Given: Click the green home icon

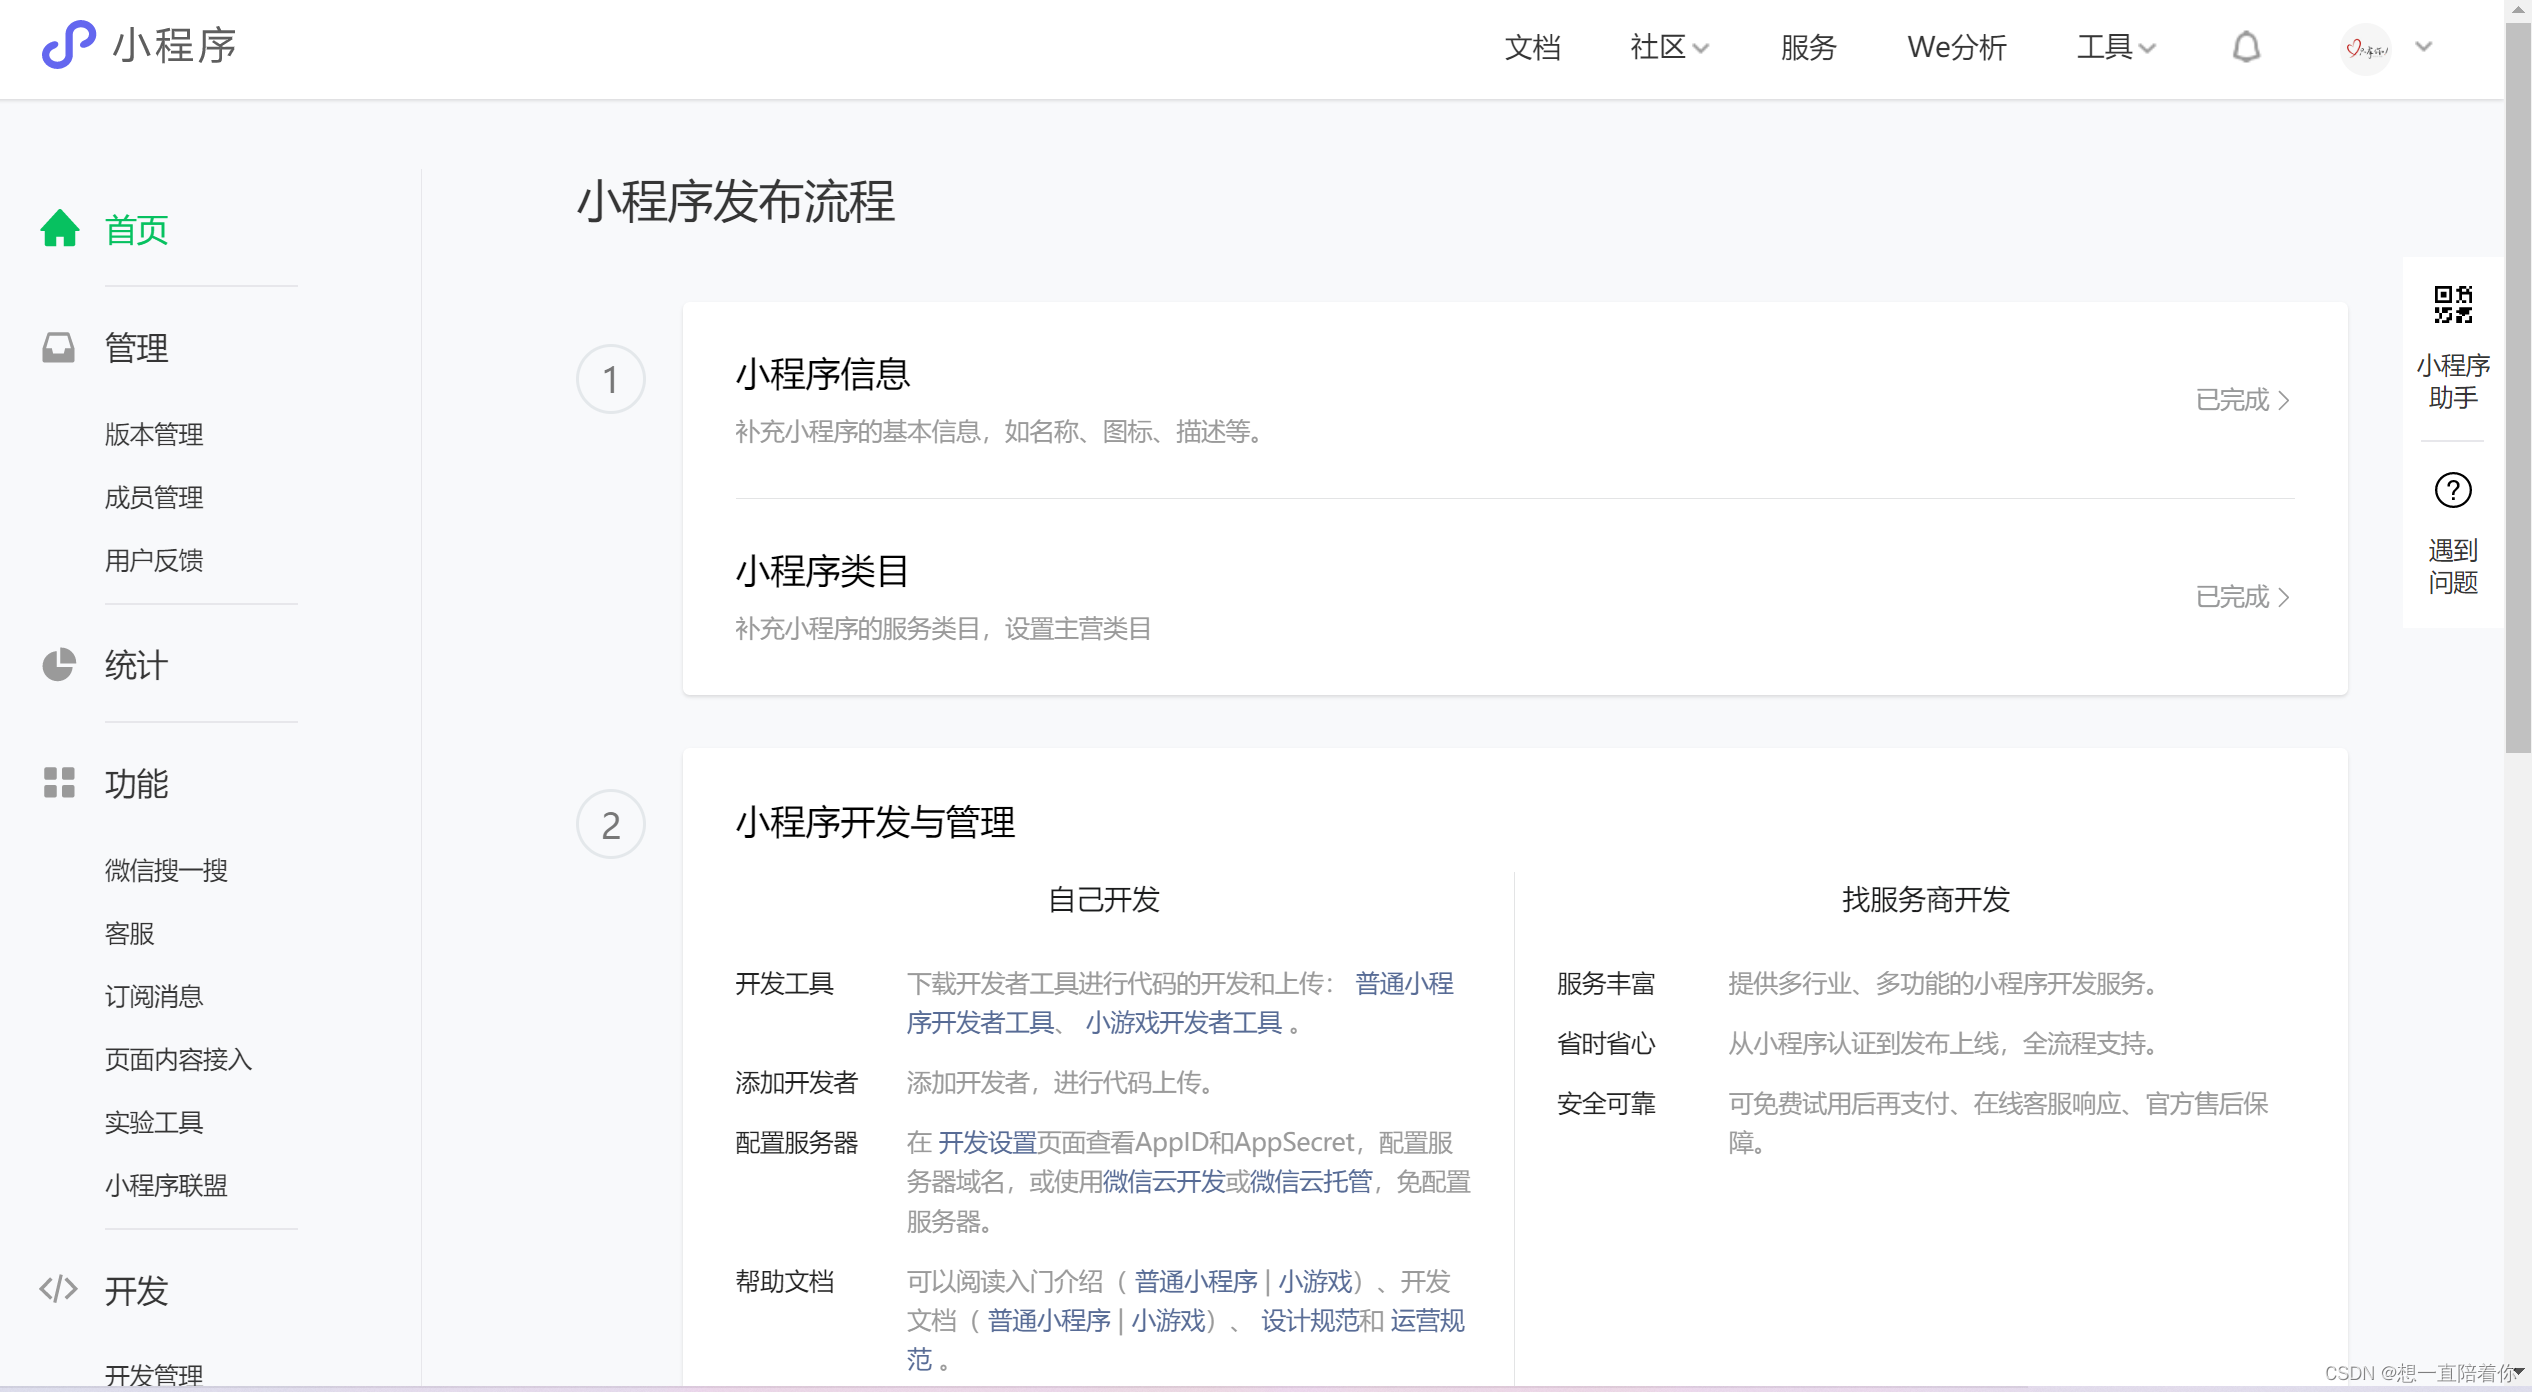Looking at the screenshot, I should pyautogui.click(x=60, y=229).
